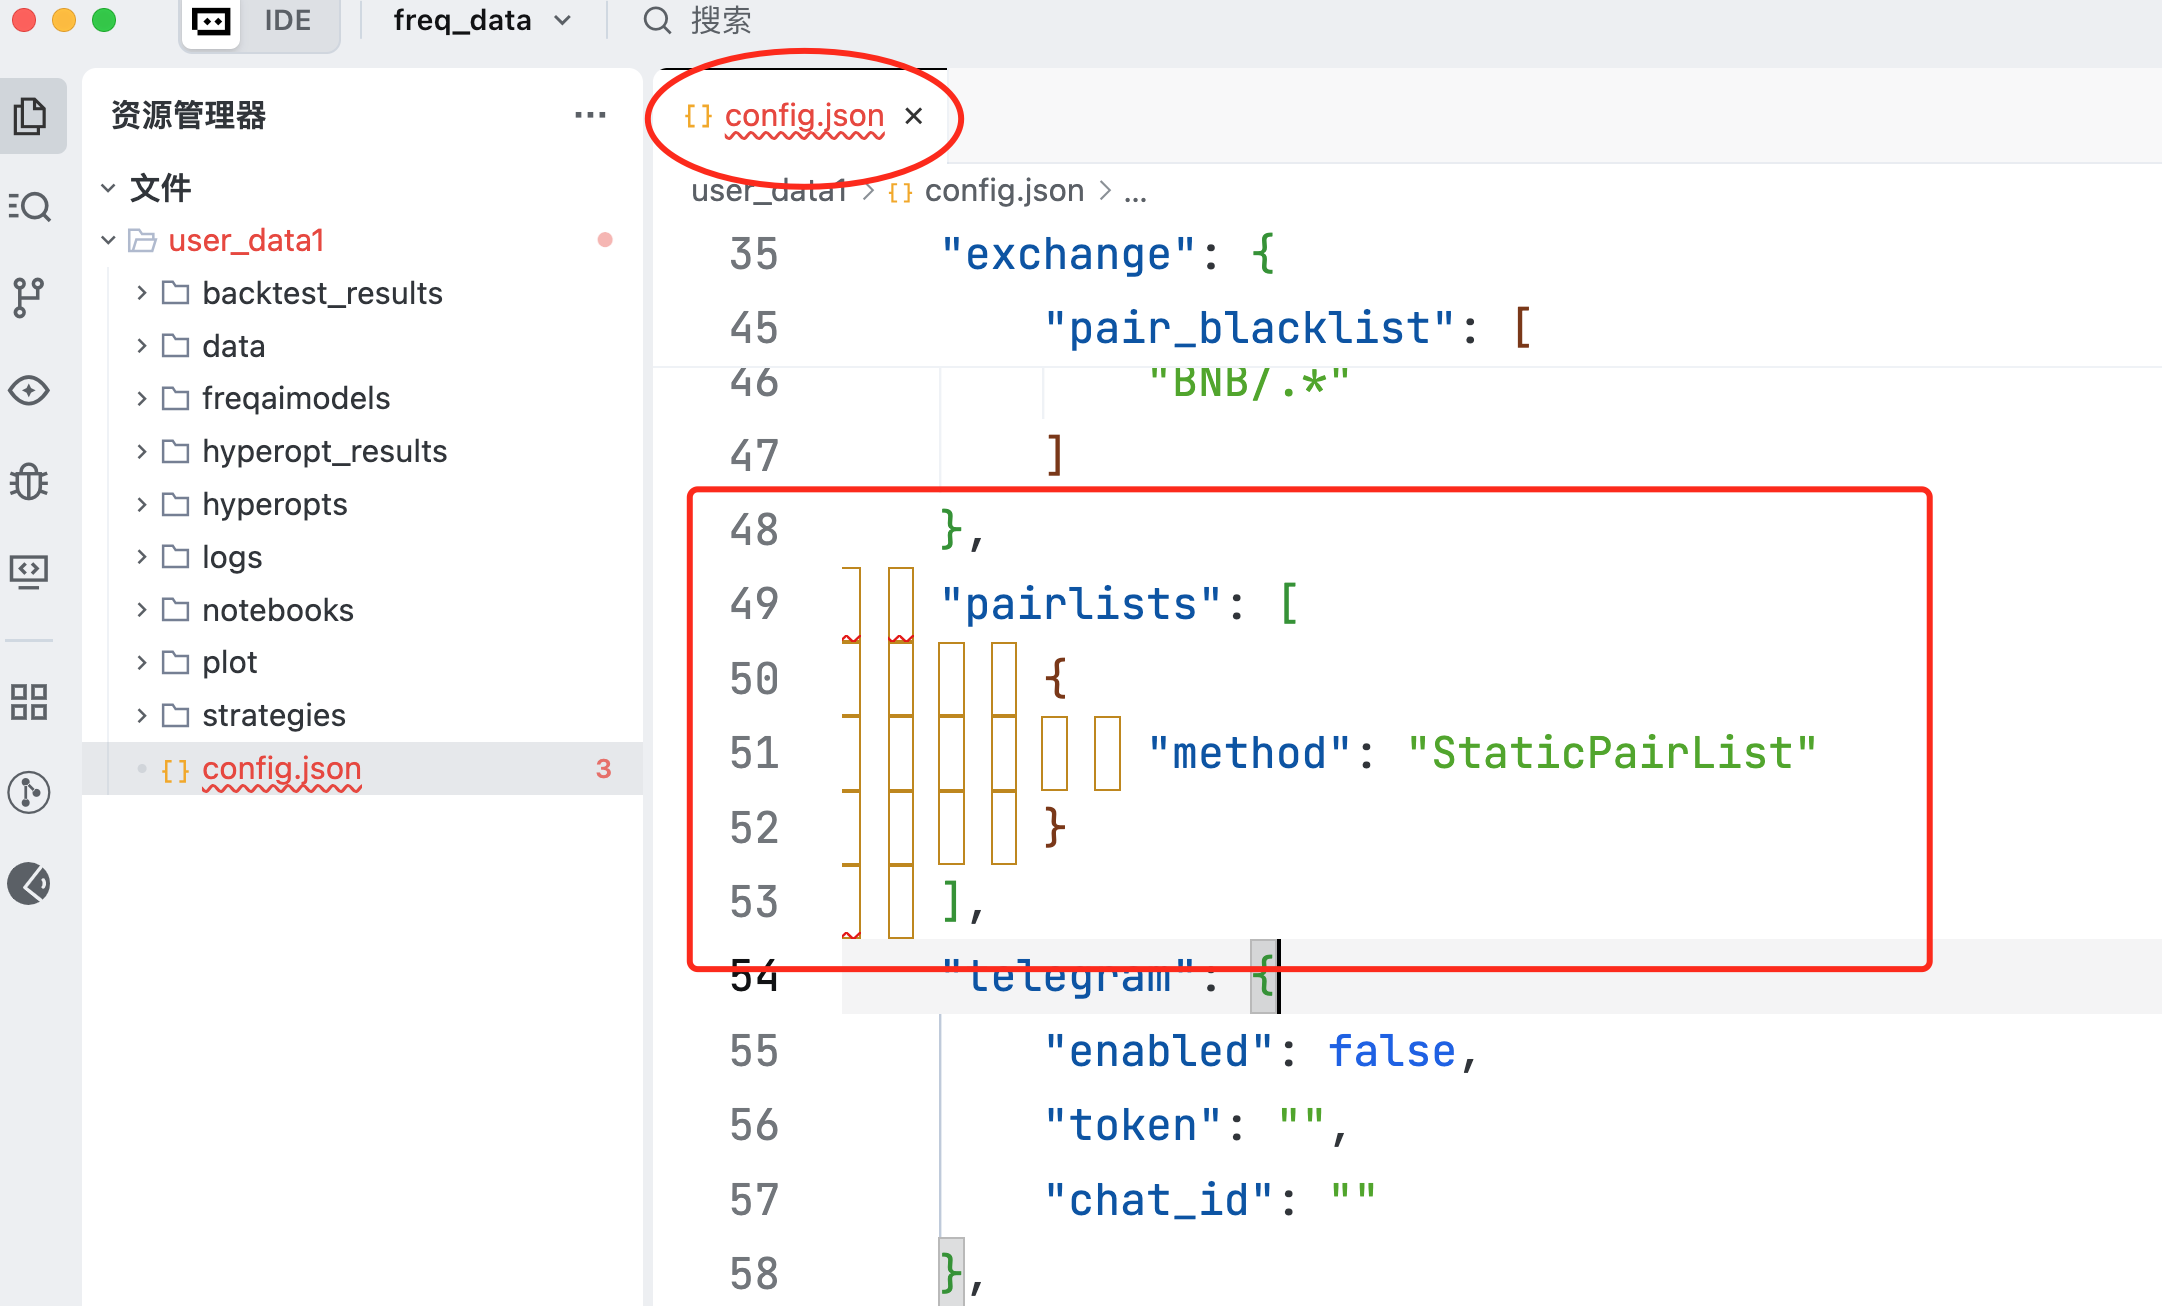
Task: Open the Remote desktop monitor icon
Action: tap(30, 571)
